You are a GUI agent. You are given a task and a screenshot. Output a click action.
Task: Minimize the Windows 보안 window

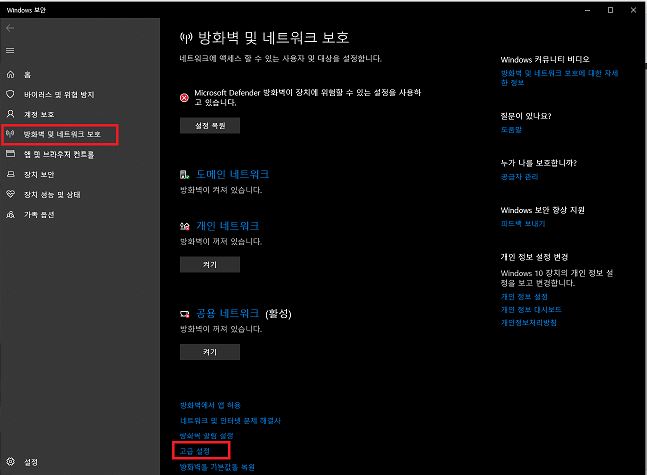tap(588, 10)
